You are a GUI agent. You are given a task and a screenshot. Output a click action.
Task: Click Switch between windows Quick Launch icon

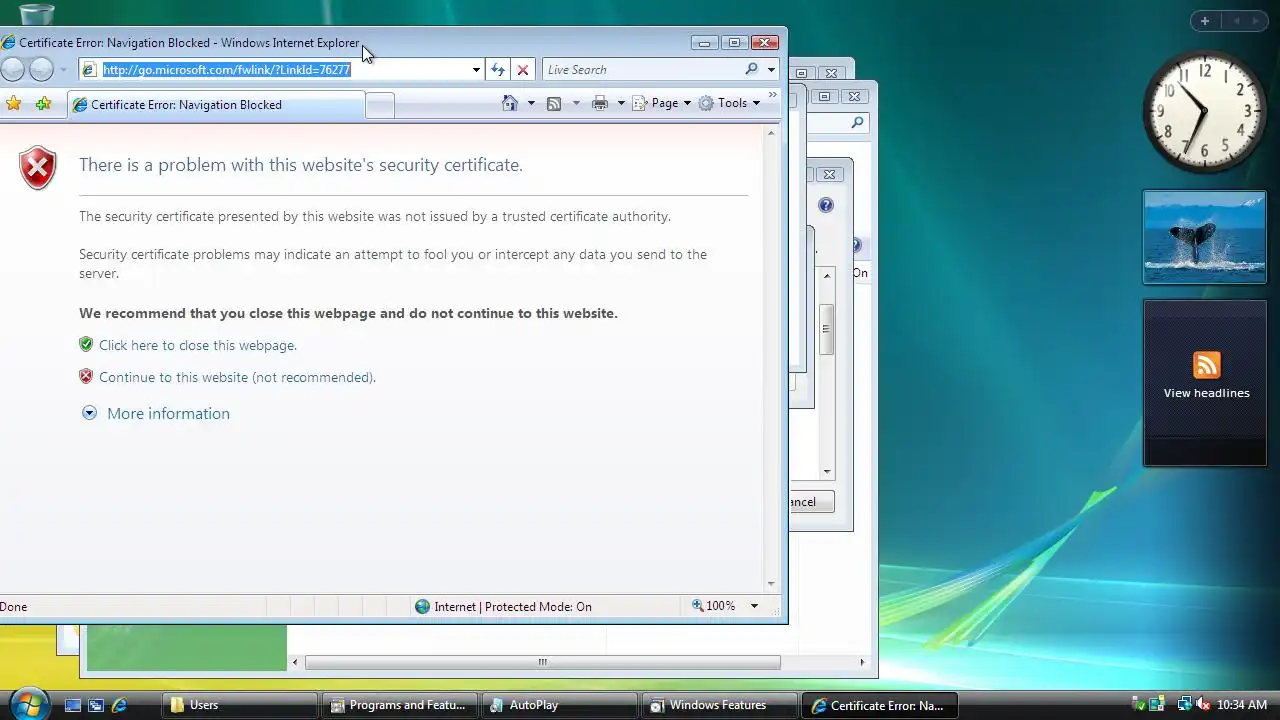point(96,705)
